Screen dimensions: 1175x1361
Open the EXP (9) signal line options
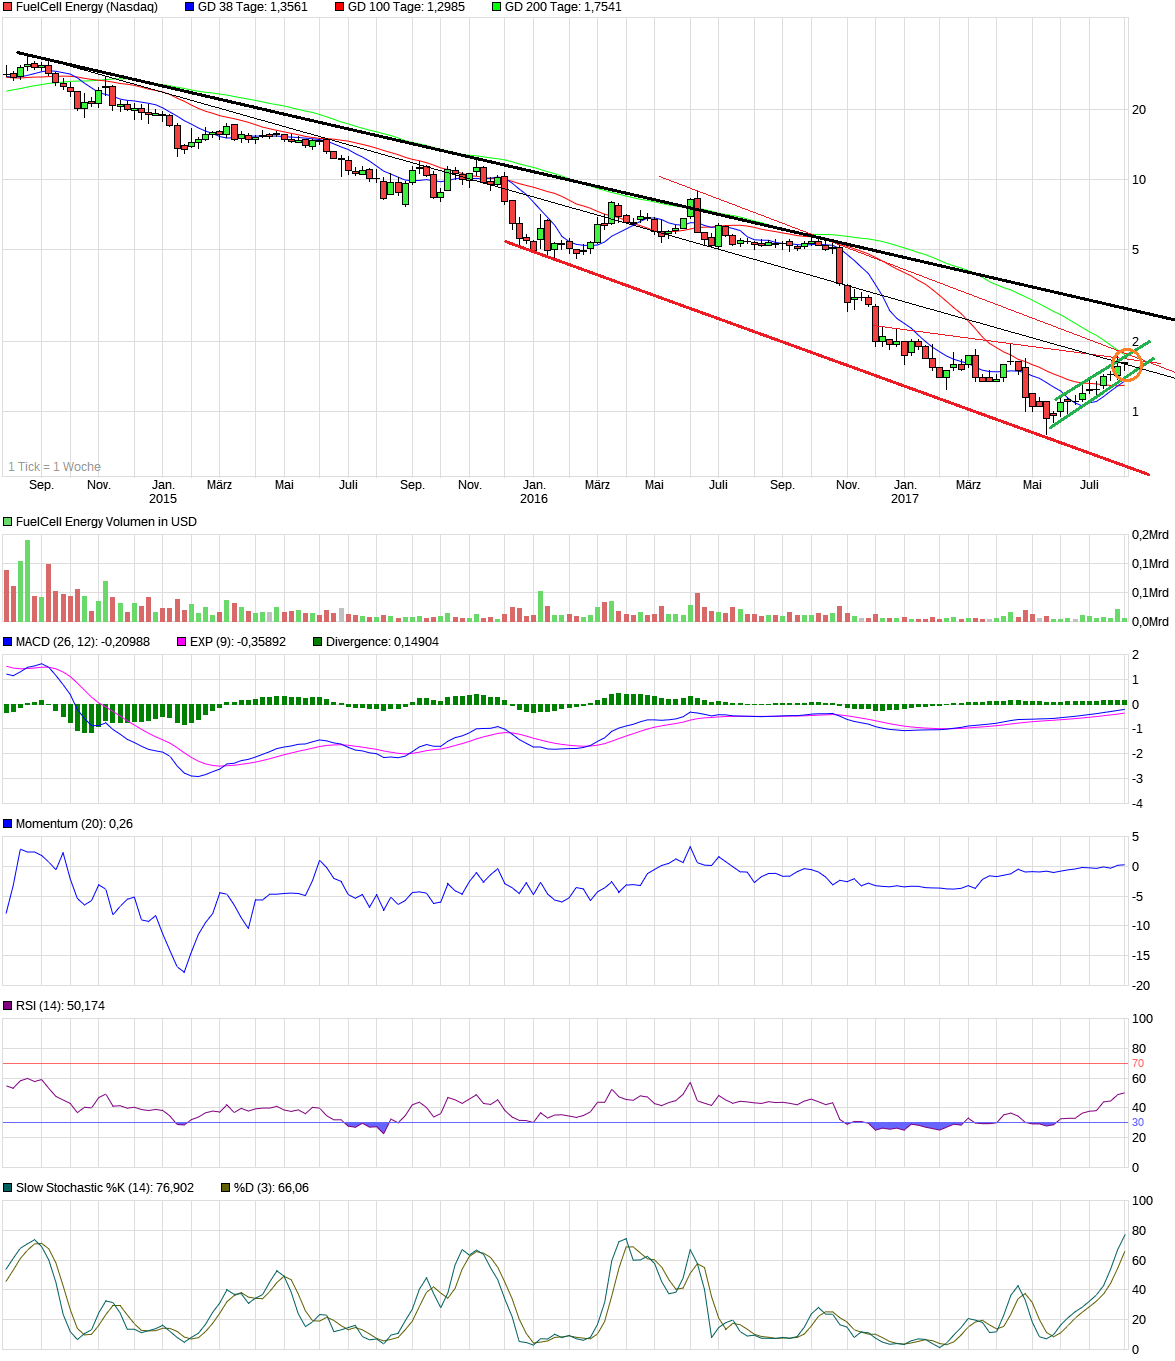point(182,643)
